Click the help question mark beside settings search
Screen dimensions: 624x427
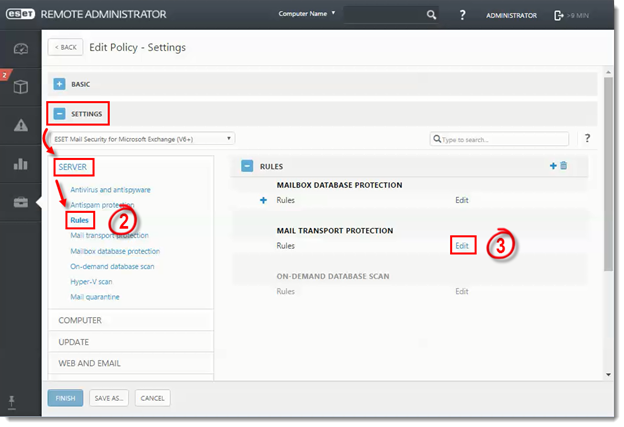click(587, 138)
